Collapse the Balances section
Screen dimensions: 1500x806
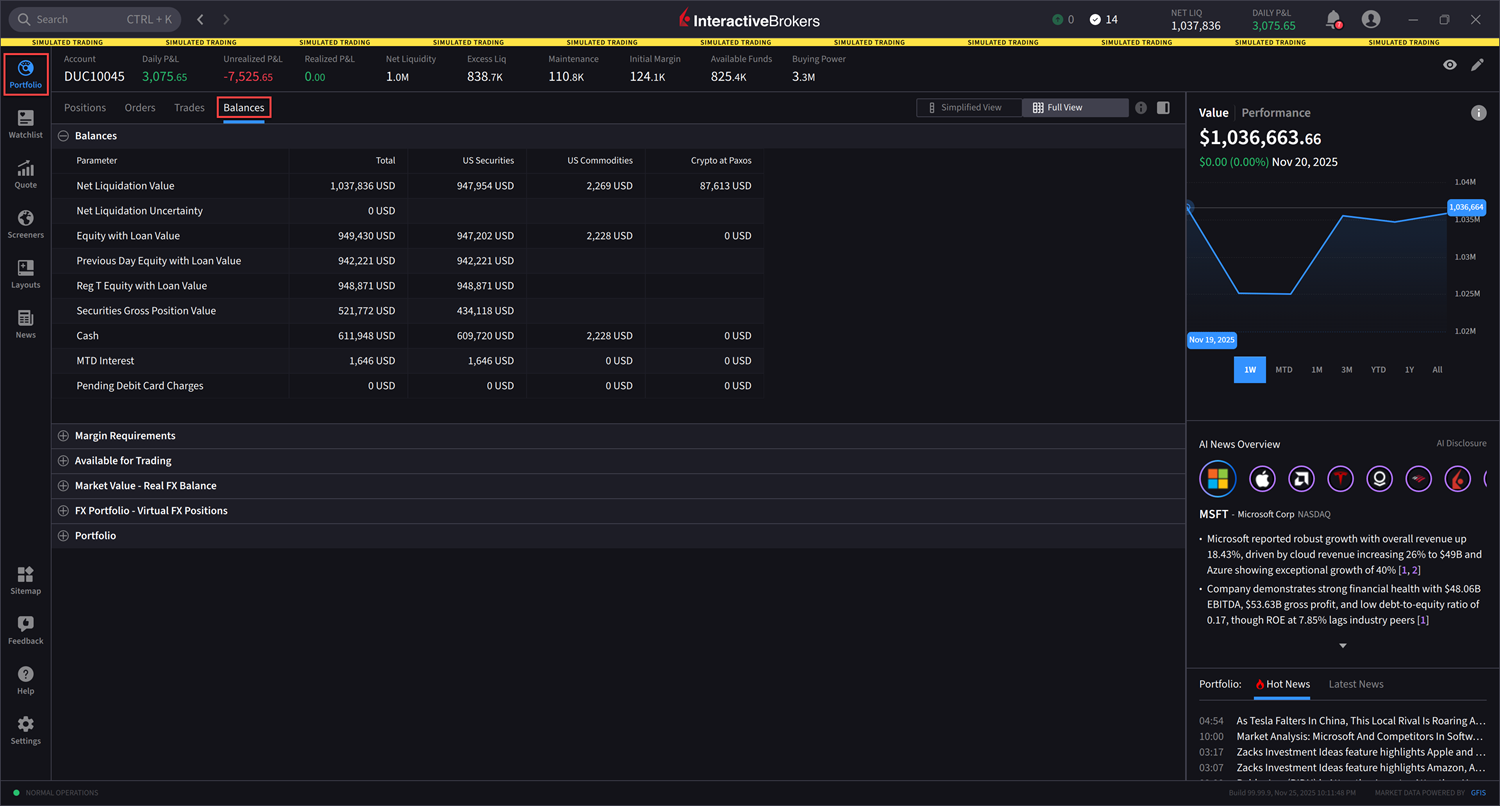(x=64, y=136)
